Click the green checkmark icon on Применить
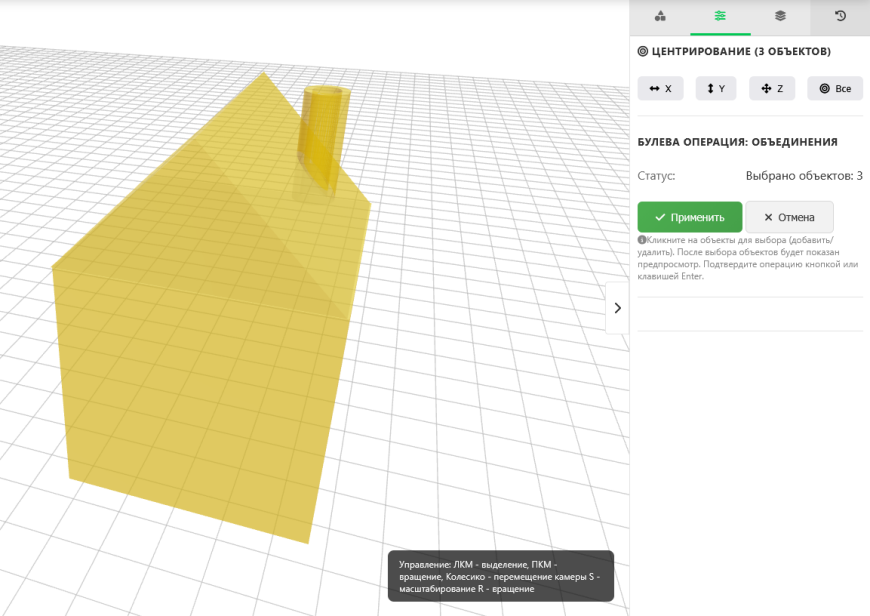 pos(659,216)
